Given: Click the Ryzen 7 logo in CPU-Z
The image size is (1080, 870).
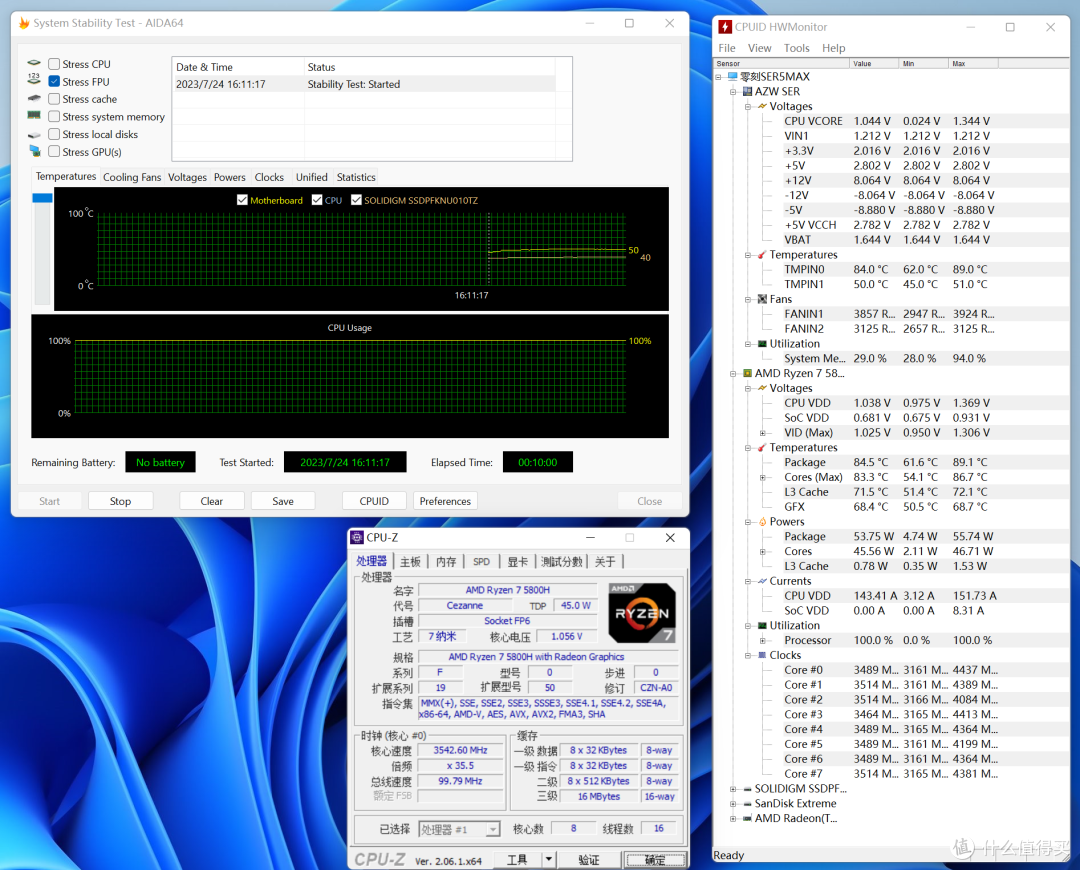Looking at the screenshot, I should pyautogui.click(x=642, y=612).
